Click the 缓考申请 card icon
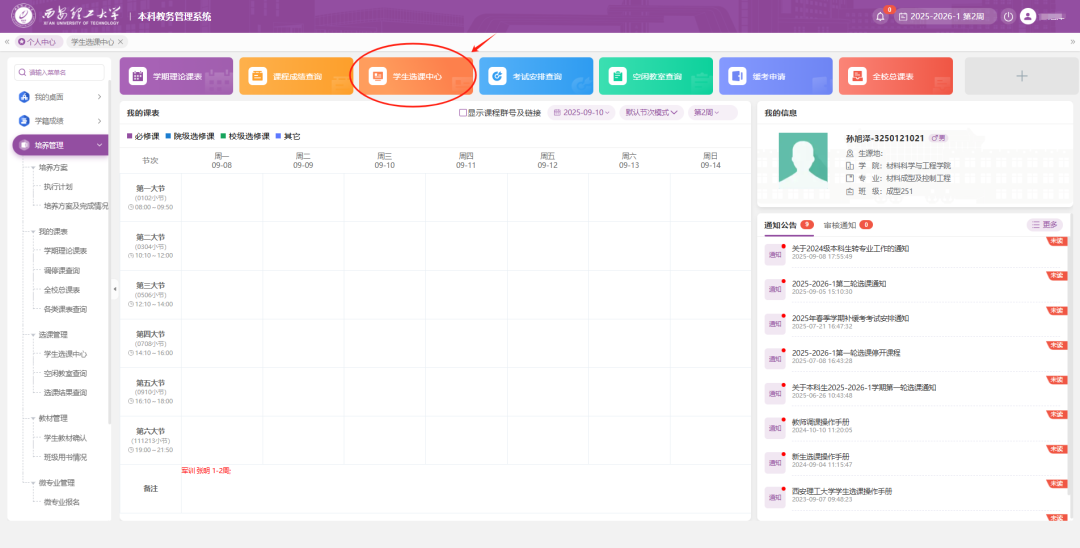Viewport: 1080px width, 548px height. (738, 76)
